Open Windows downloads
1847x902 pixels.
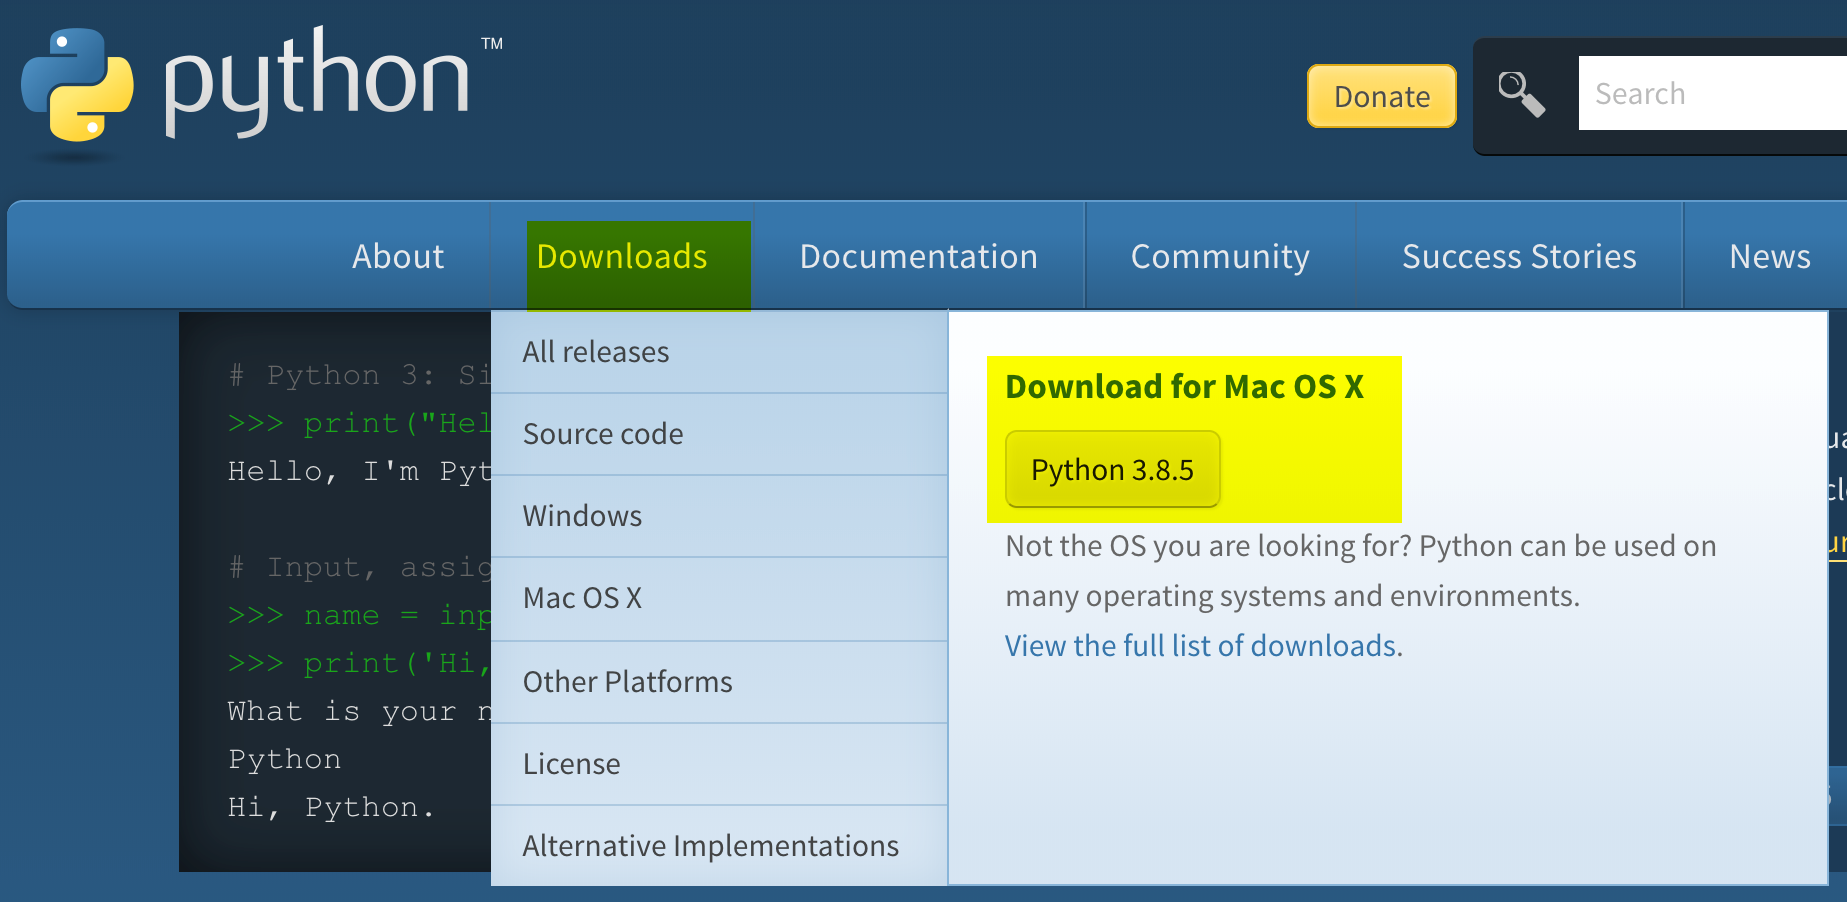tap(582, 516)
